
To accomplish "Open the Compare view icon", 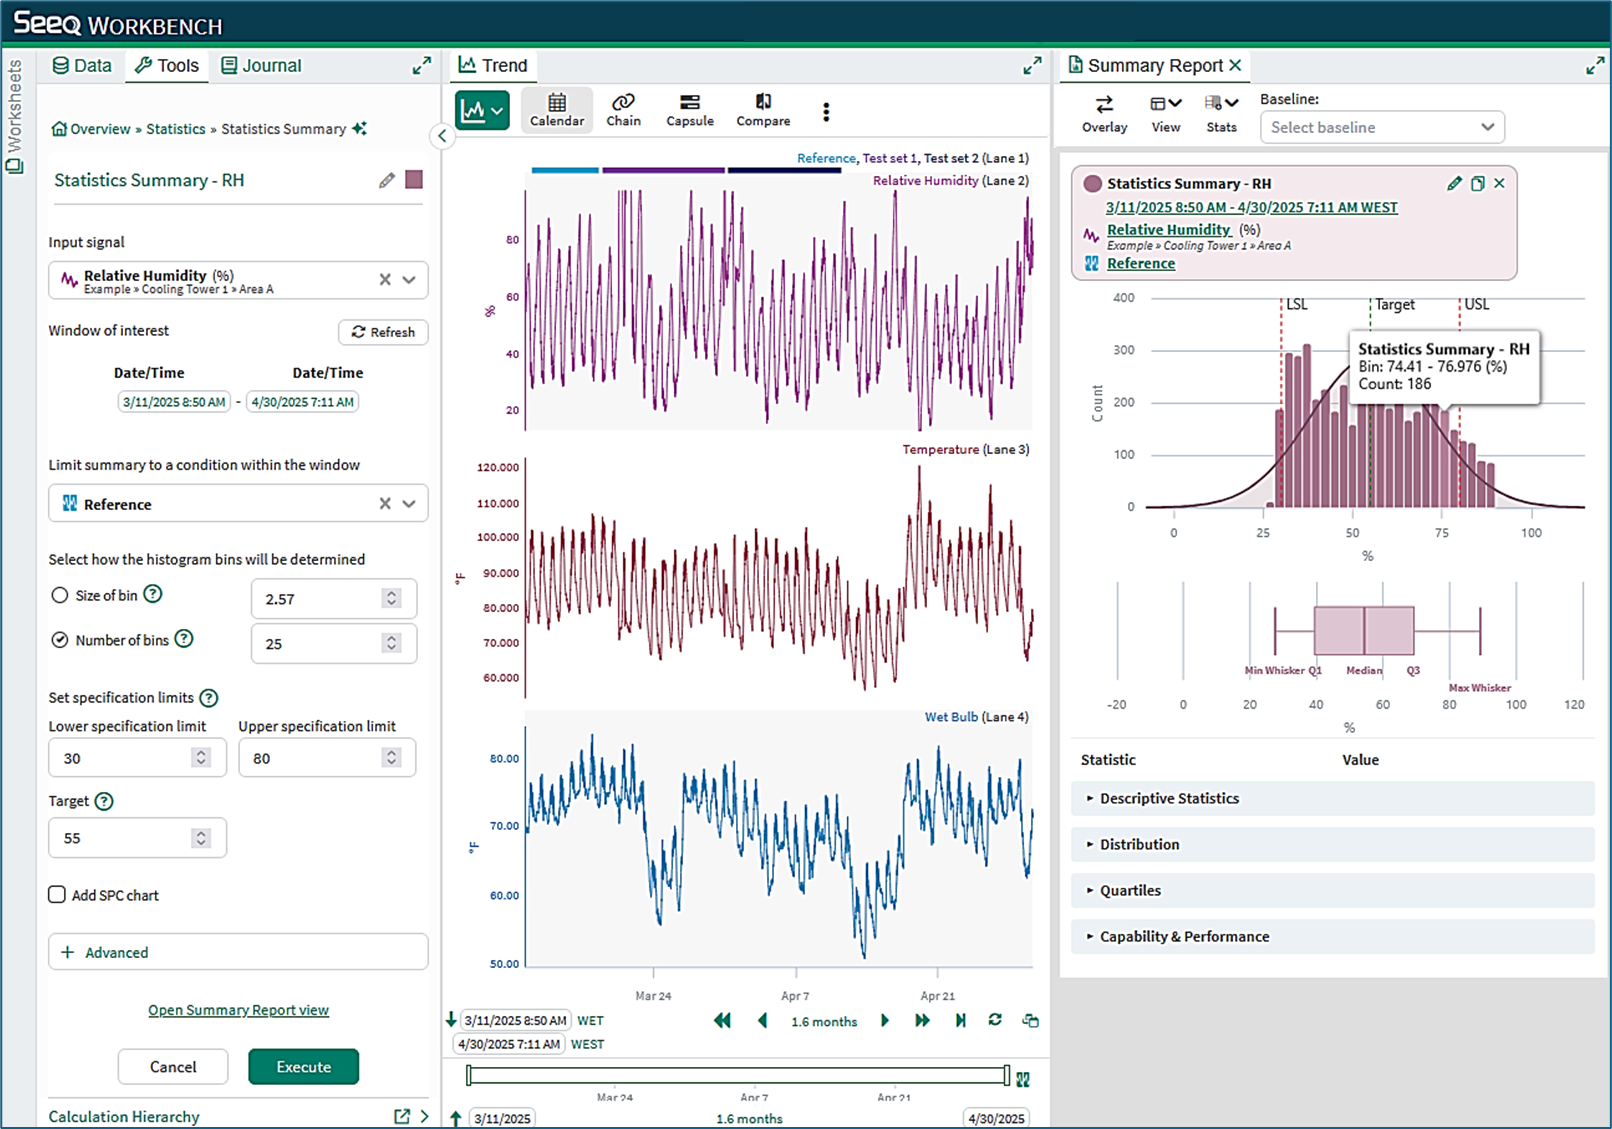I will point(763,109).
